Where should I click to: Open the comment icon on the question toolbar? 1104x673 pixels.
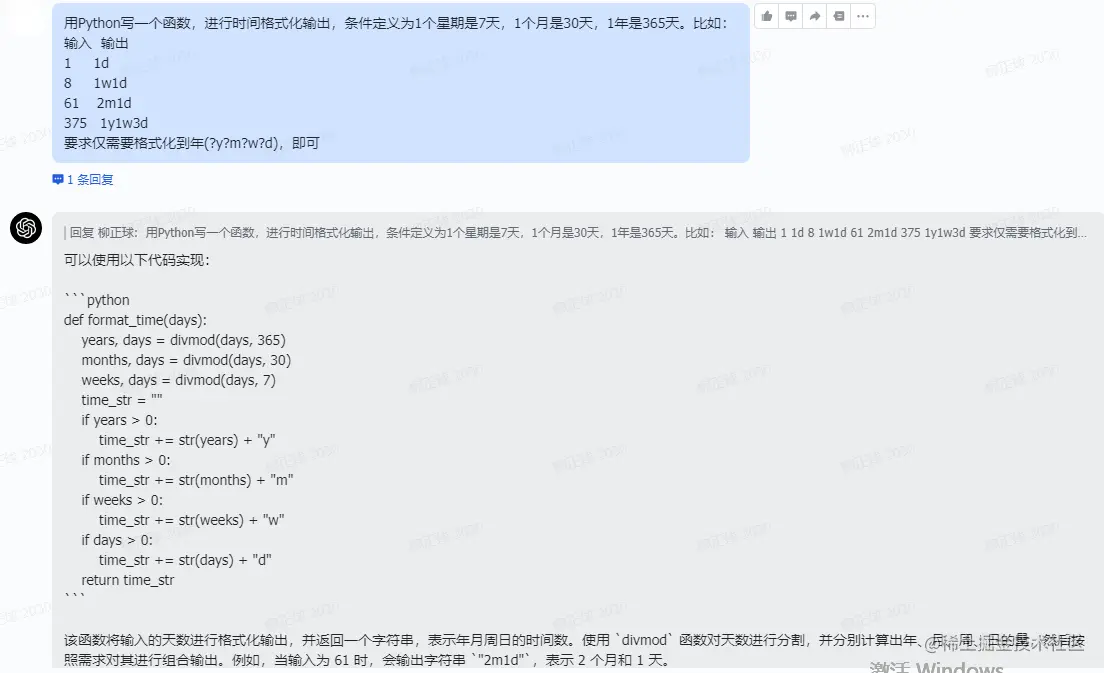tap(790, 15)
